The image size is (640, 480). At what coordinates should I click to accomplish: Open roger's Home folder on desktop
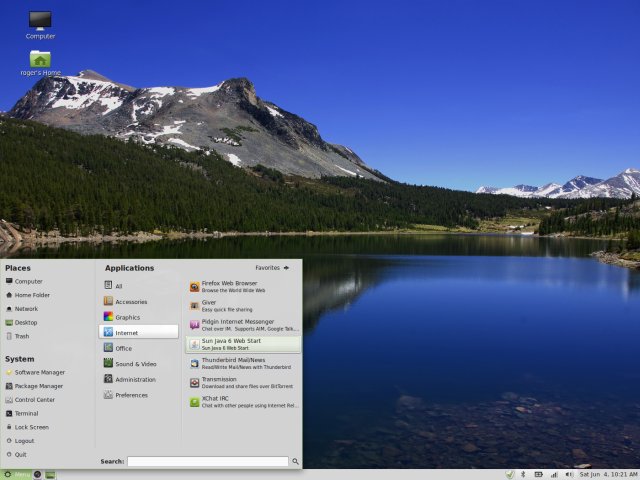40,63
